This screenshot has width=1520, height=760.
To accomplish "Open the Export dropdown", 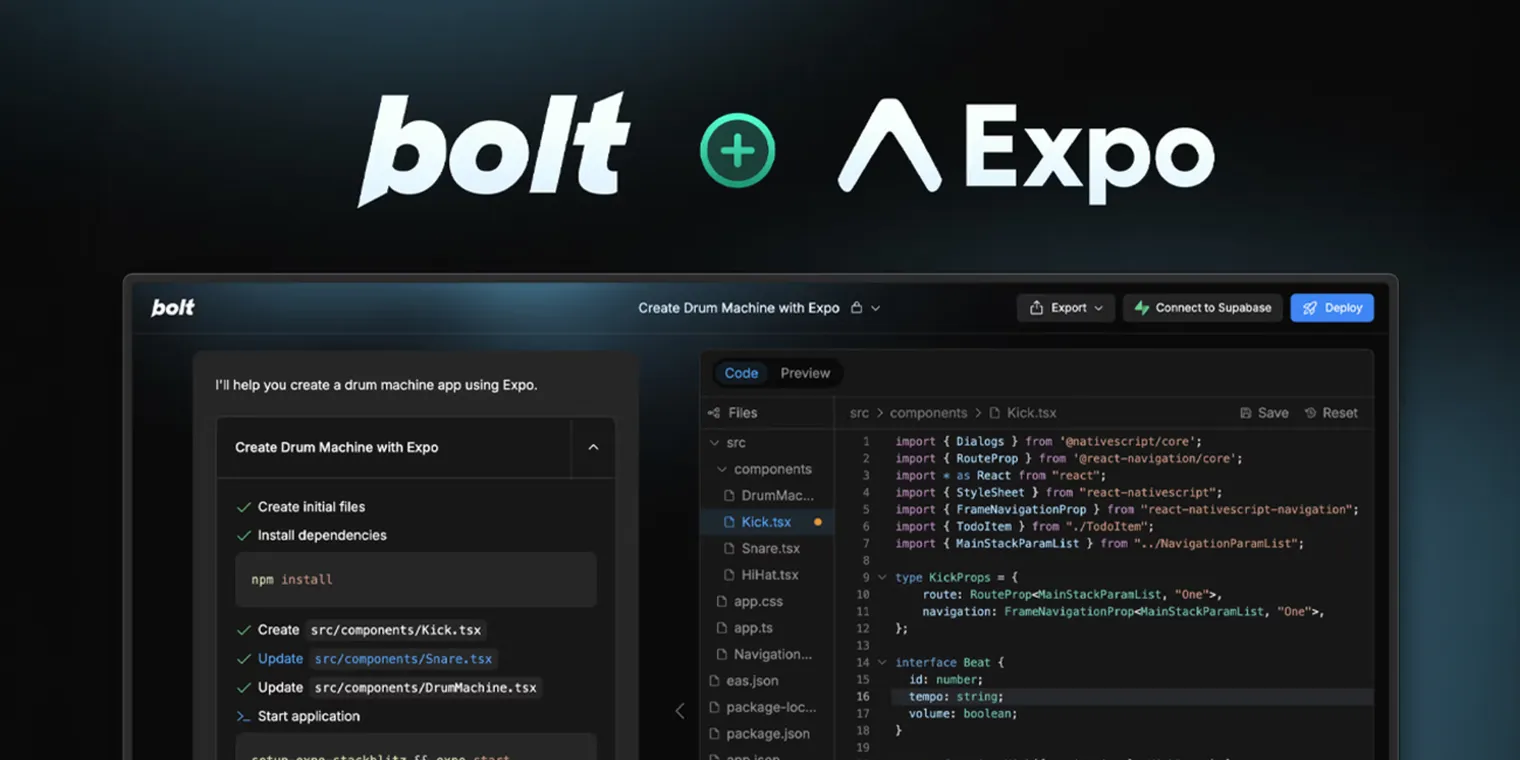I will [x=1066, y=307].
